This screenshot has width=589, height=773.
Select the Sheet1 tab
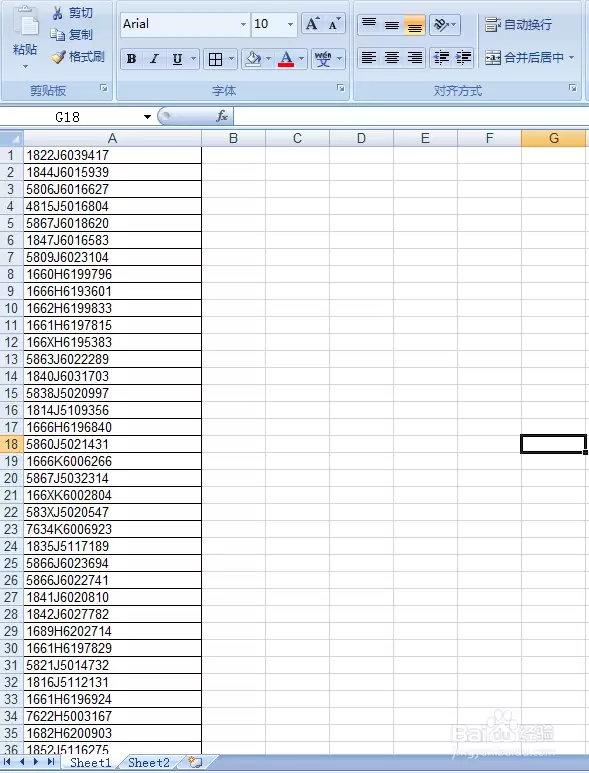tap(91, 762)
